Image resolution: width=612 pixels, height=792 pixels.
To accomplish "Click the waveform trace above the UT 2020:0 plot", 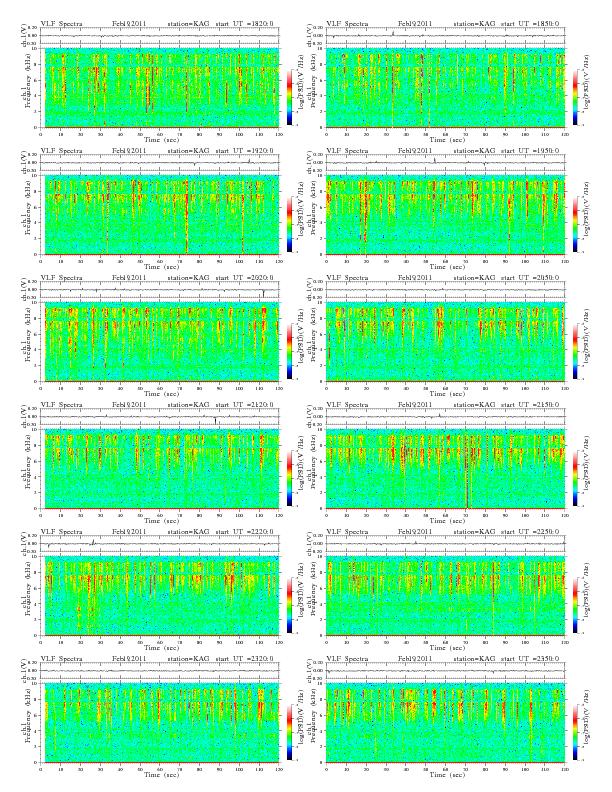I will pyautogui.click(x=160, y=290).
